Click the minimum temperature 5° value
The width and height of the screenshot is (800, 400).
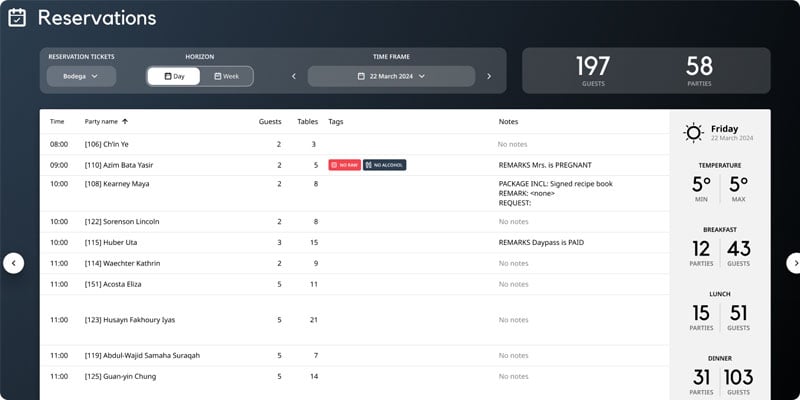pos(702,184)
